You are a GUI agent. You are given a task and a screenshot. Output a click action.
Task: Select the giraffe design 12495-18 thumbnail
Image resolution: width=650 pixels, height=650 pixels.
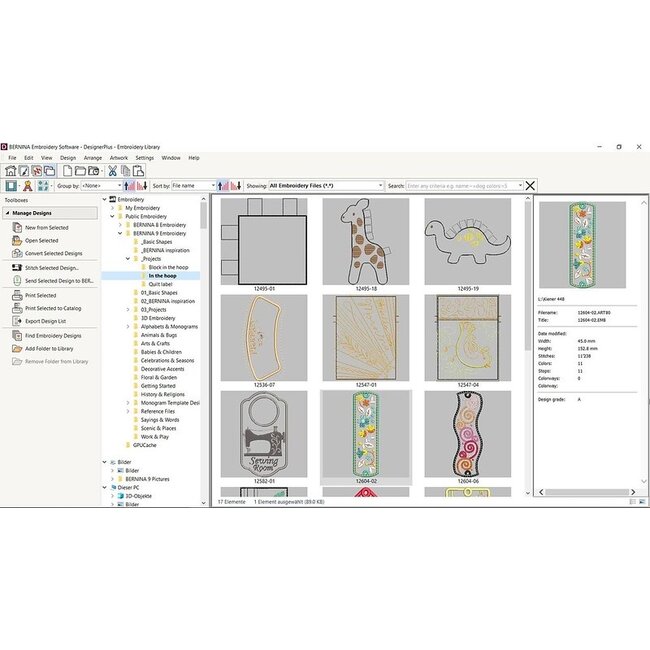click(366, 241)
